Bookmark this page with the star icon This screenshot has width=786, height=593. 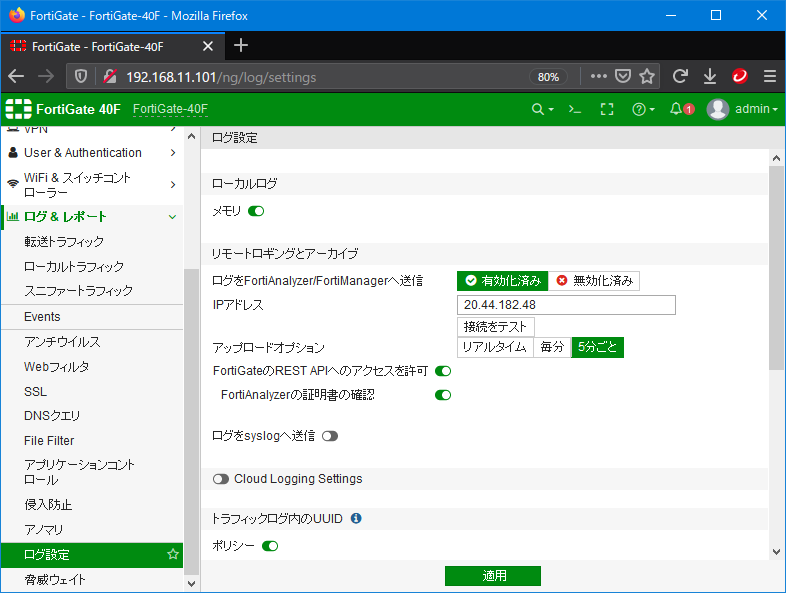[647, 76]
